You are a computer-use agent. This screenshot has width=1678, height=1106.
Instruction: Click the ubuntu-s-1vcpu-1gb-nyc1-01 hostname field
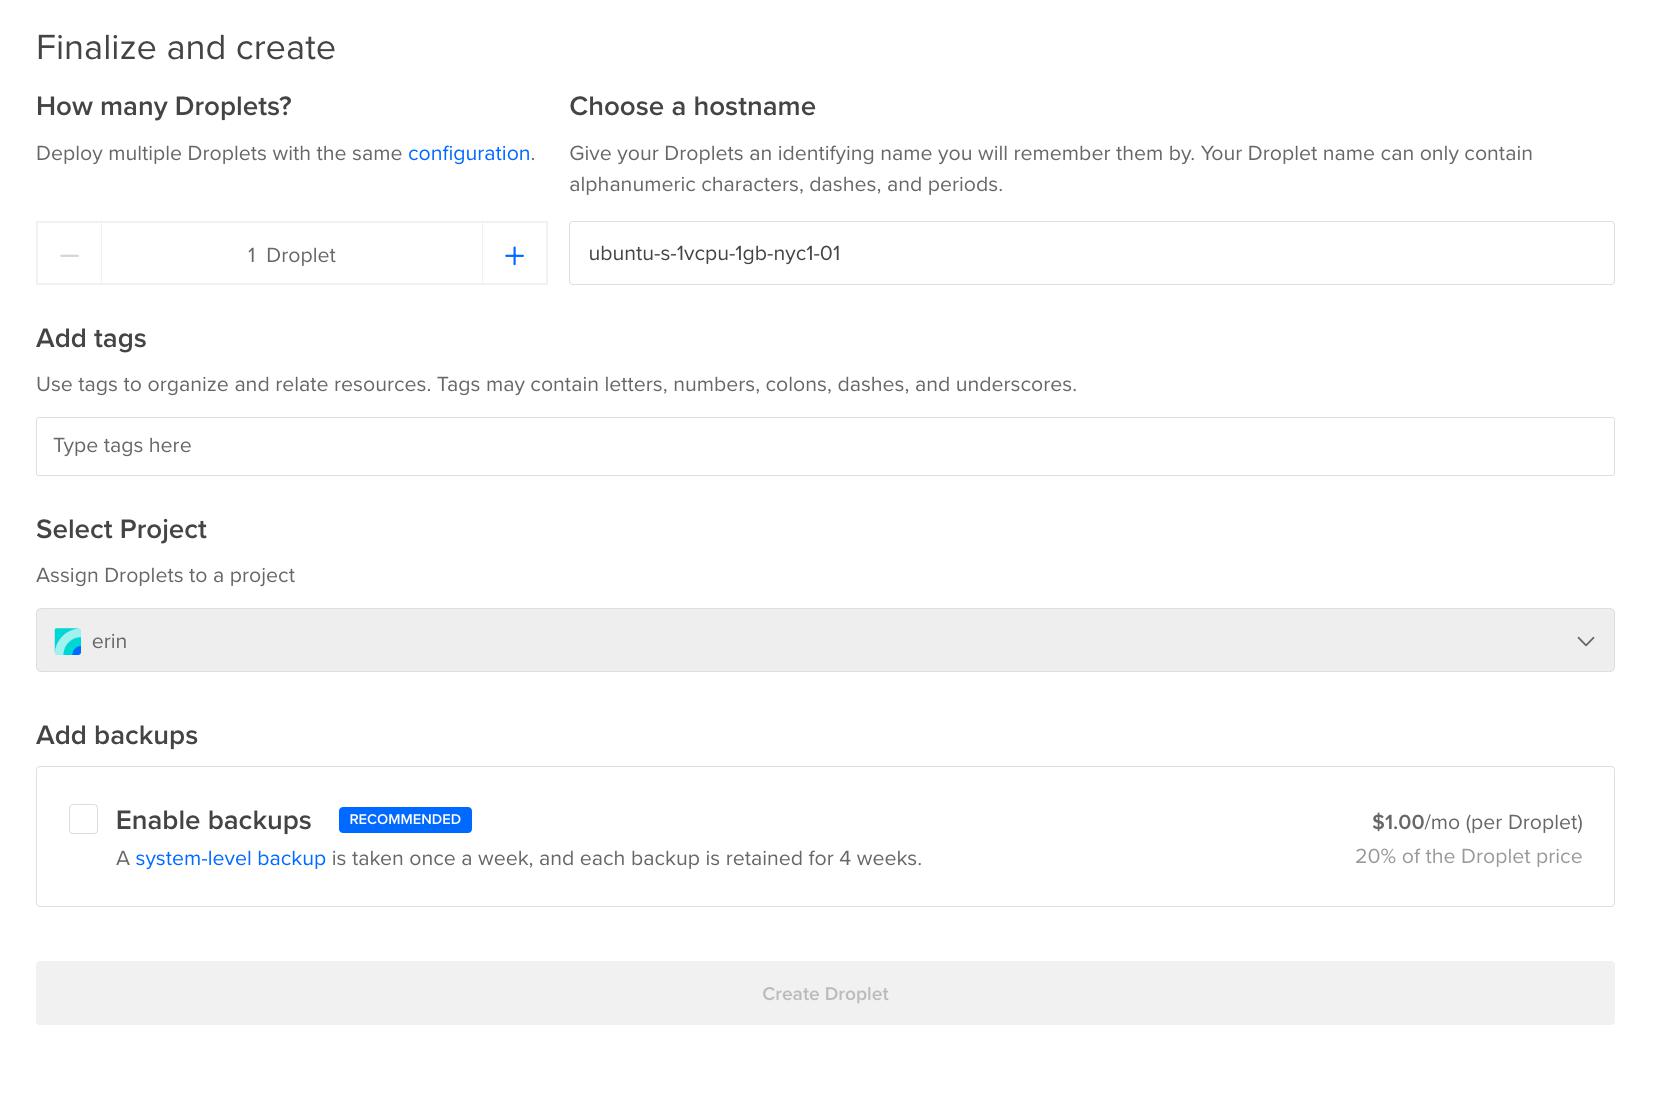point(1090,253)
